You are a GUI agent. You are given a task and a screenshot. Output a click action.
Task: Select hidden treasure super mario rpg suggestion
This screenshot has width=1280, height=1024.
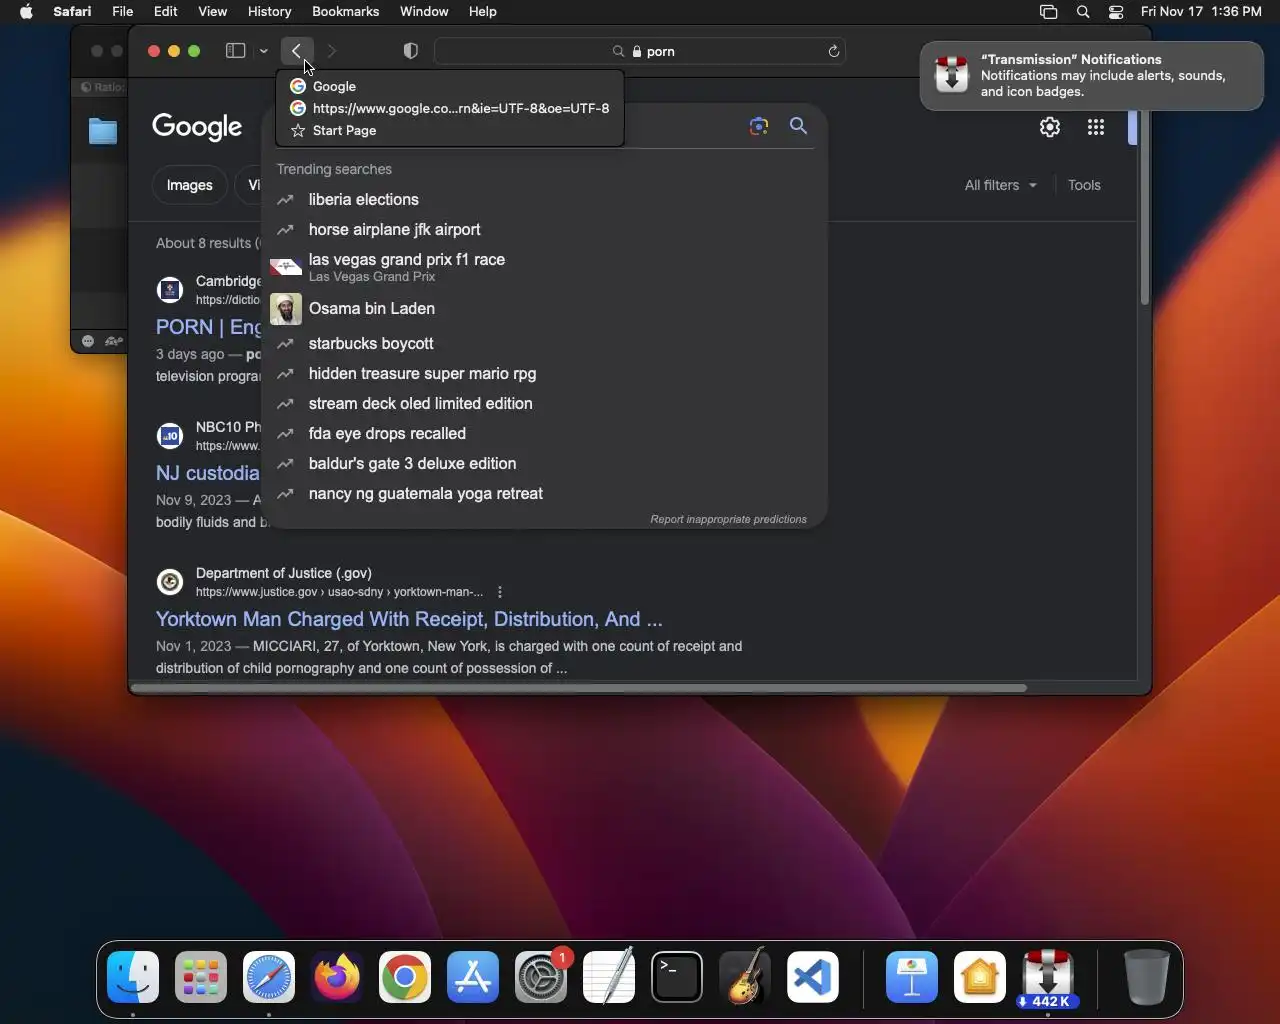pos(545,373)
